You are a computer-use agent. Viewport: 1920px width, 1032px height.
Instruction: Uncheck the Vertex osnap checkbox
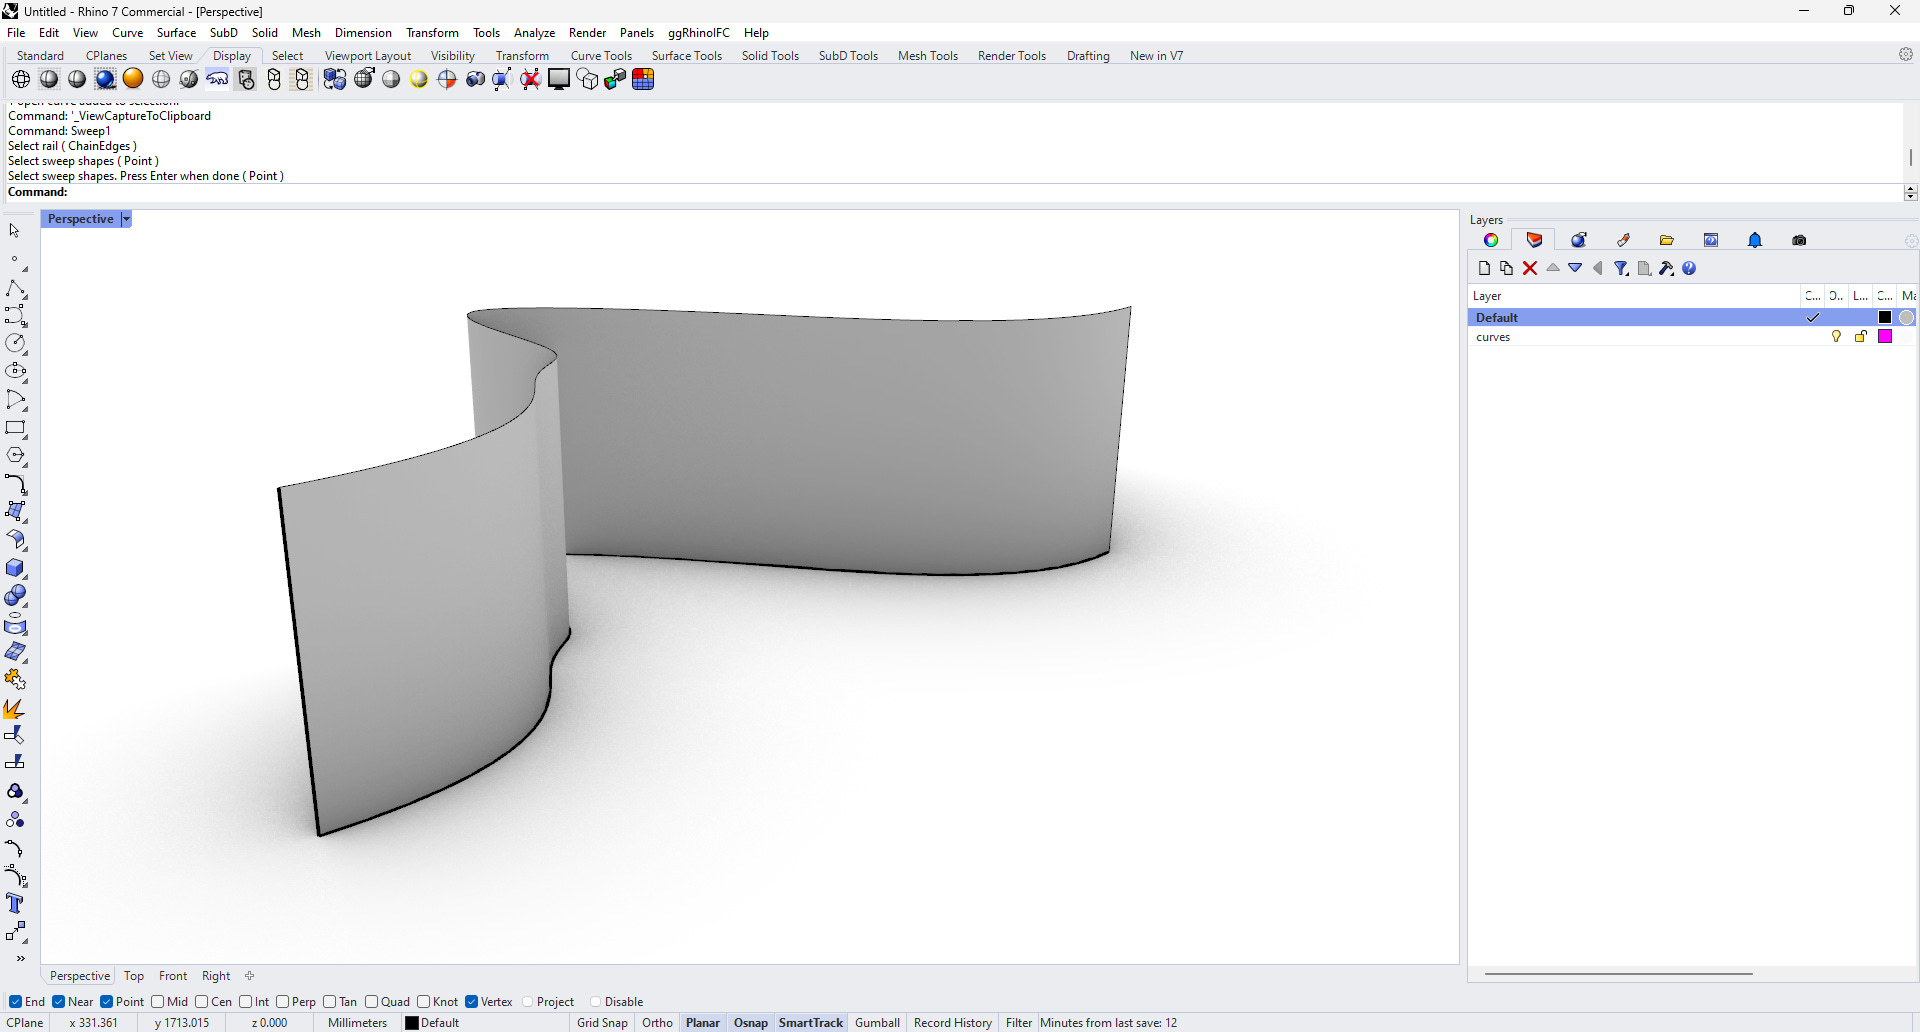(472, 1002)
